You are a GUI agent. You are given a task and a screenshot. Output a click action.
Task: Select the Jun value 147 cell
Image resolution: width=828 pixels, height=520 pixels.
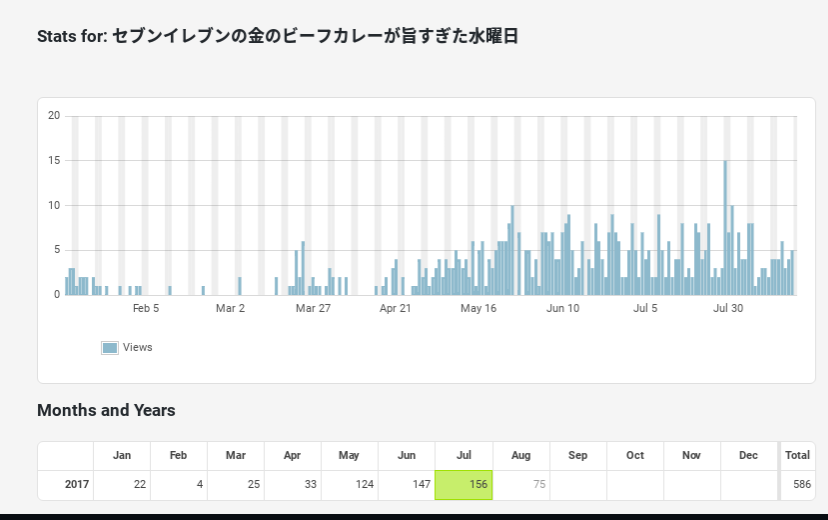407,485
